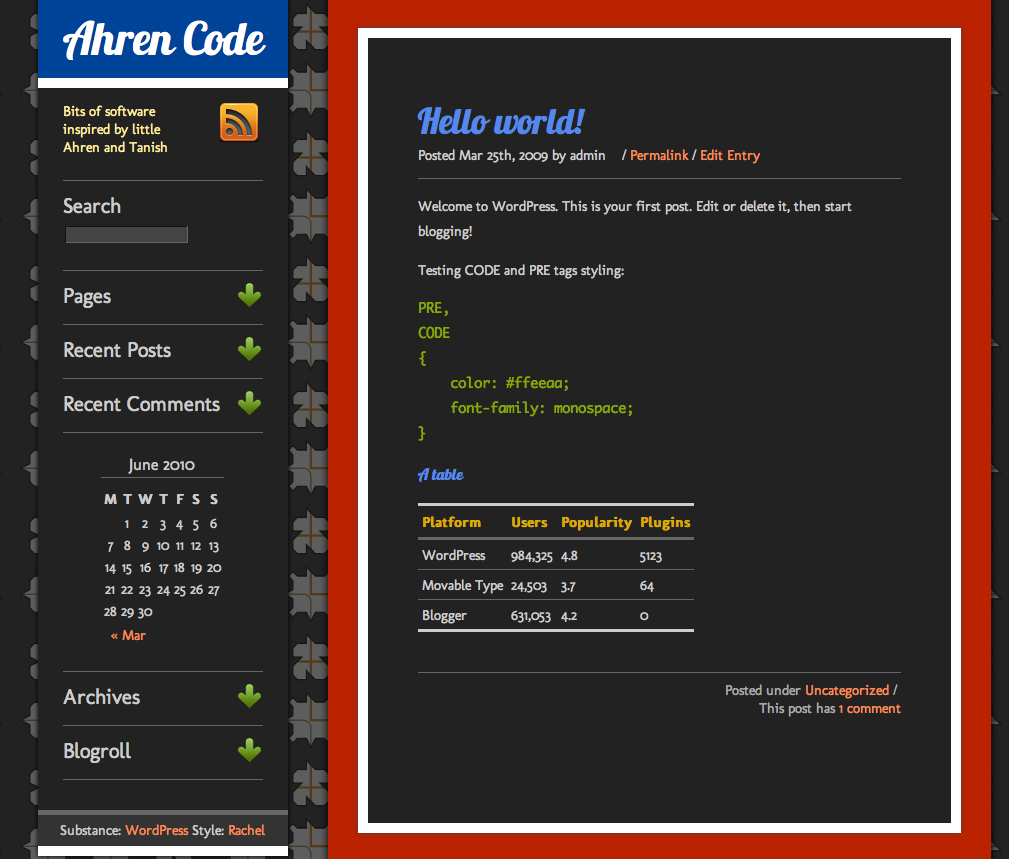
Task: Open the Uncategorized category
Action: pos(847,690)
